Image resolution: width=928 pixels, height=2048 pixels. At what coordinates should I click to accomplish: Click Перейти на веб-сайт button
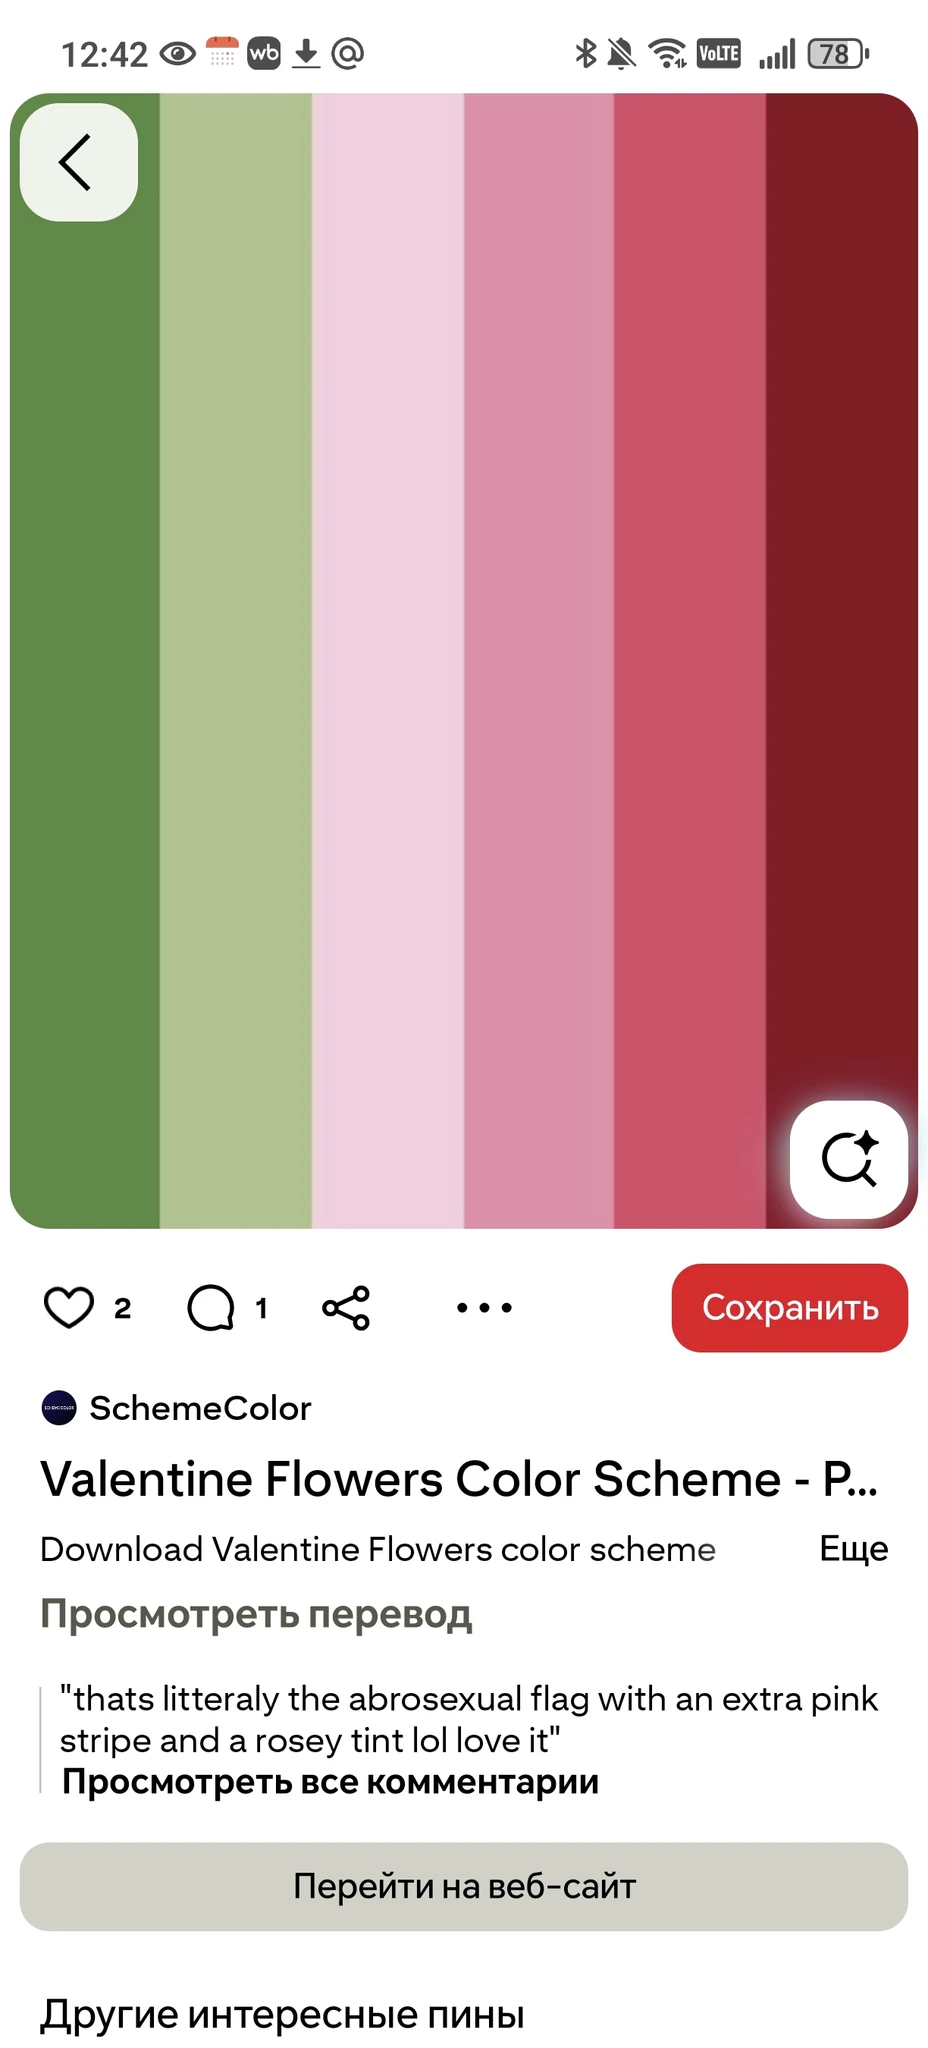(464, 1886)
